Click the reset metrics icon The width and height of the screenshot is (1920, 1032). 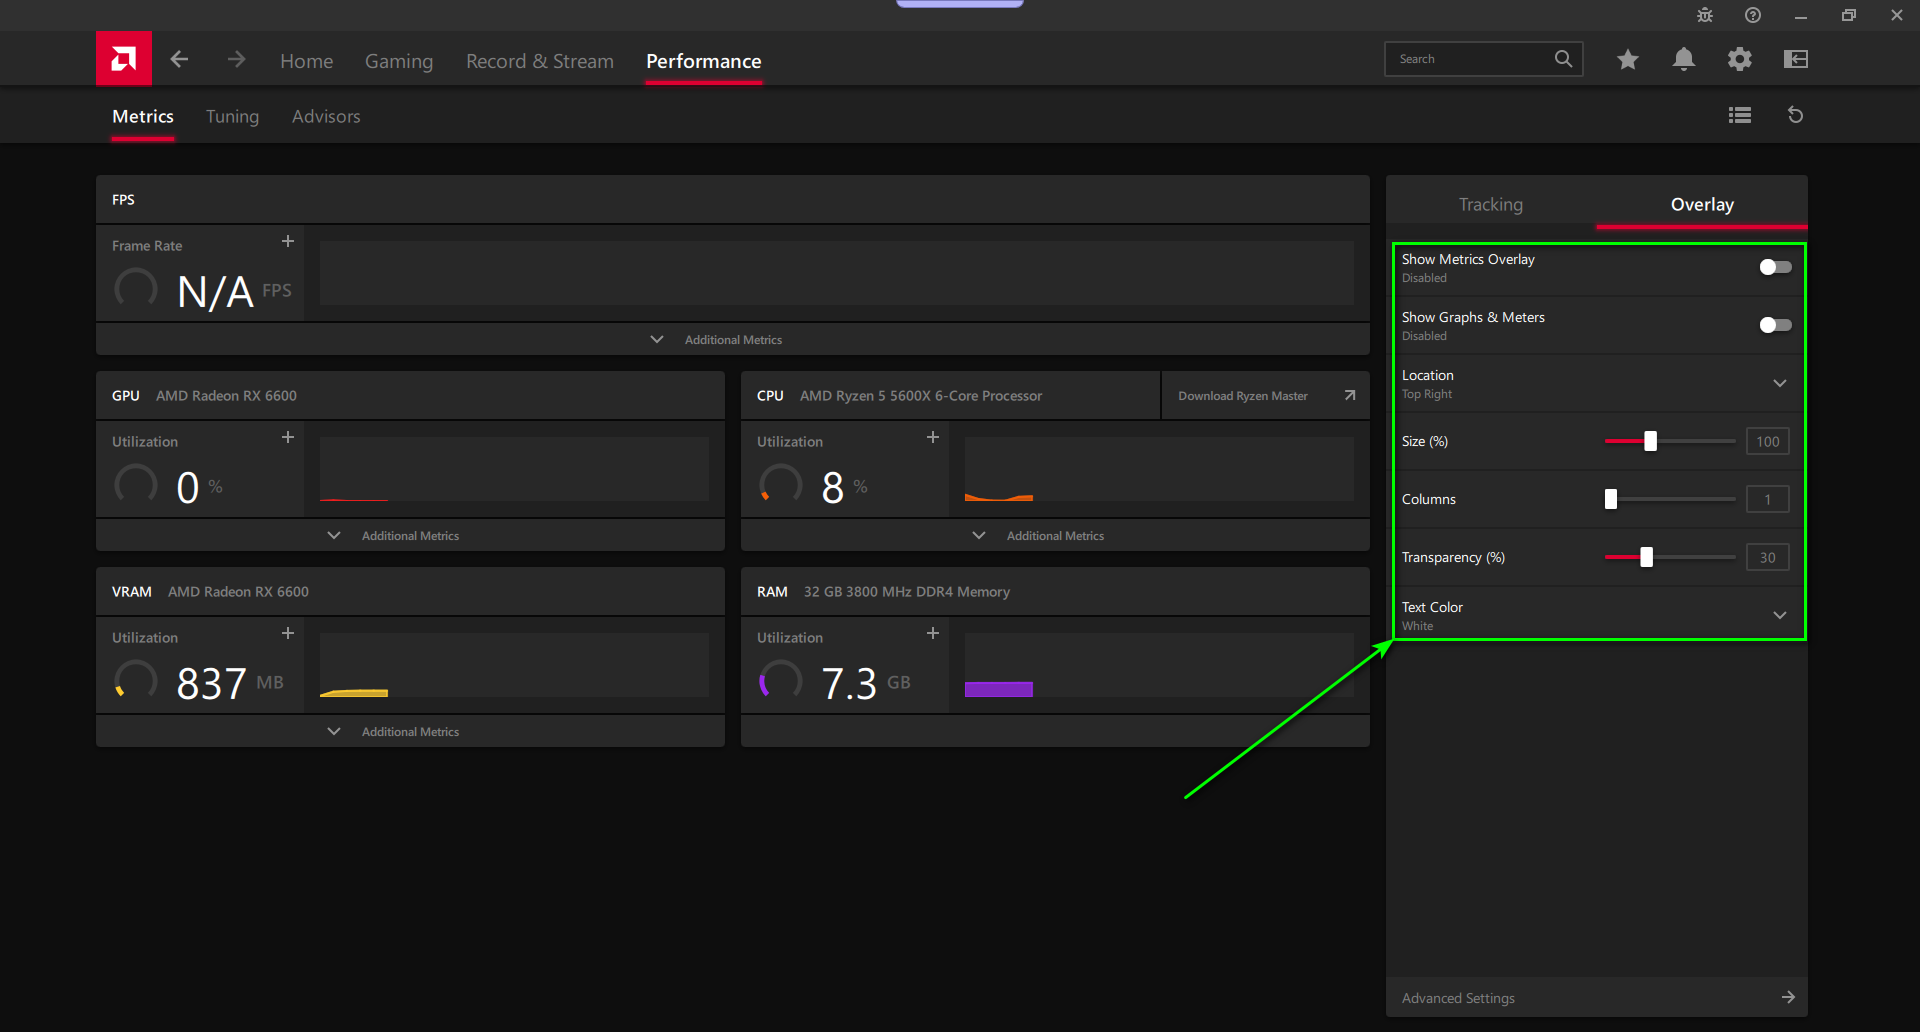point(1796,115)
